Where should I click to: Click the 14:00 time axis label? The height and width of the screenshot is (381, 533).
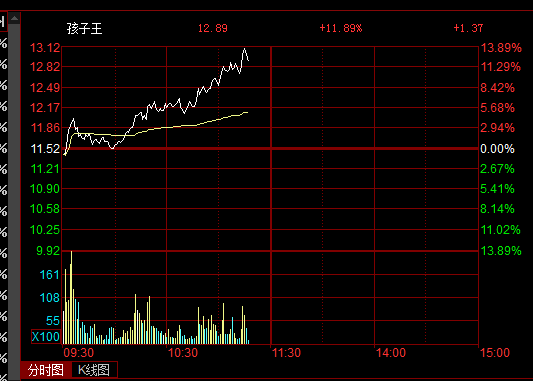click(x=391, y=353)
